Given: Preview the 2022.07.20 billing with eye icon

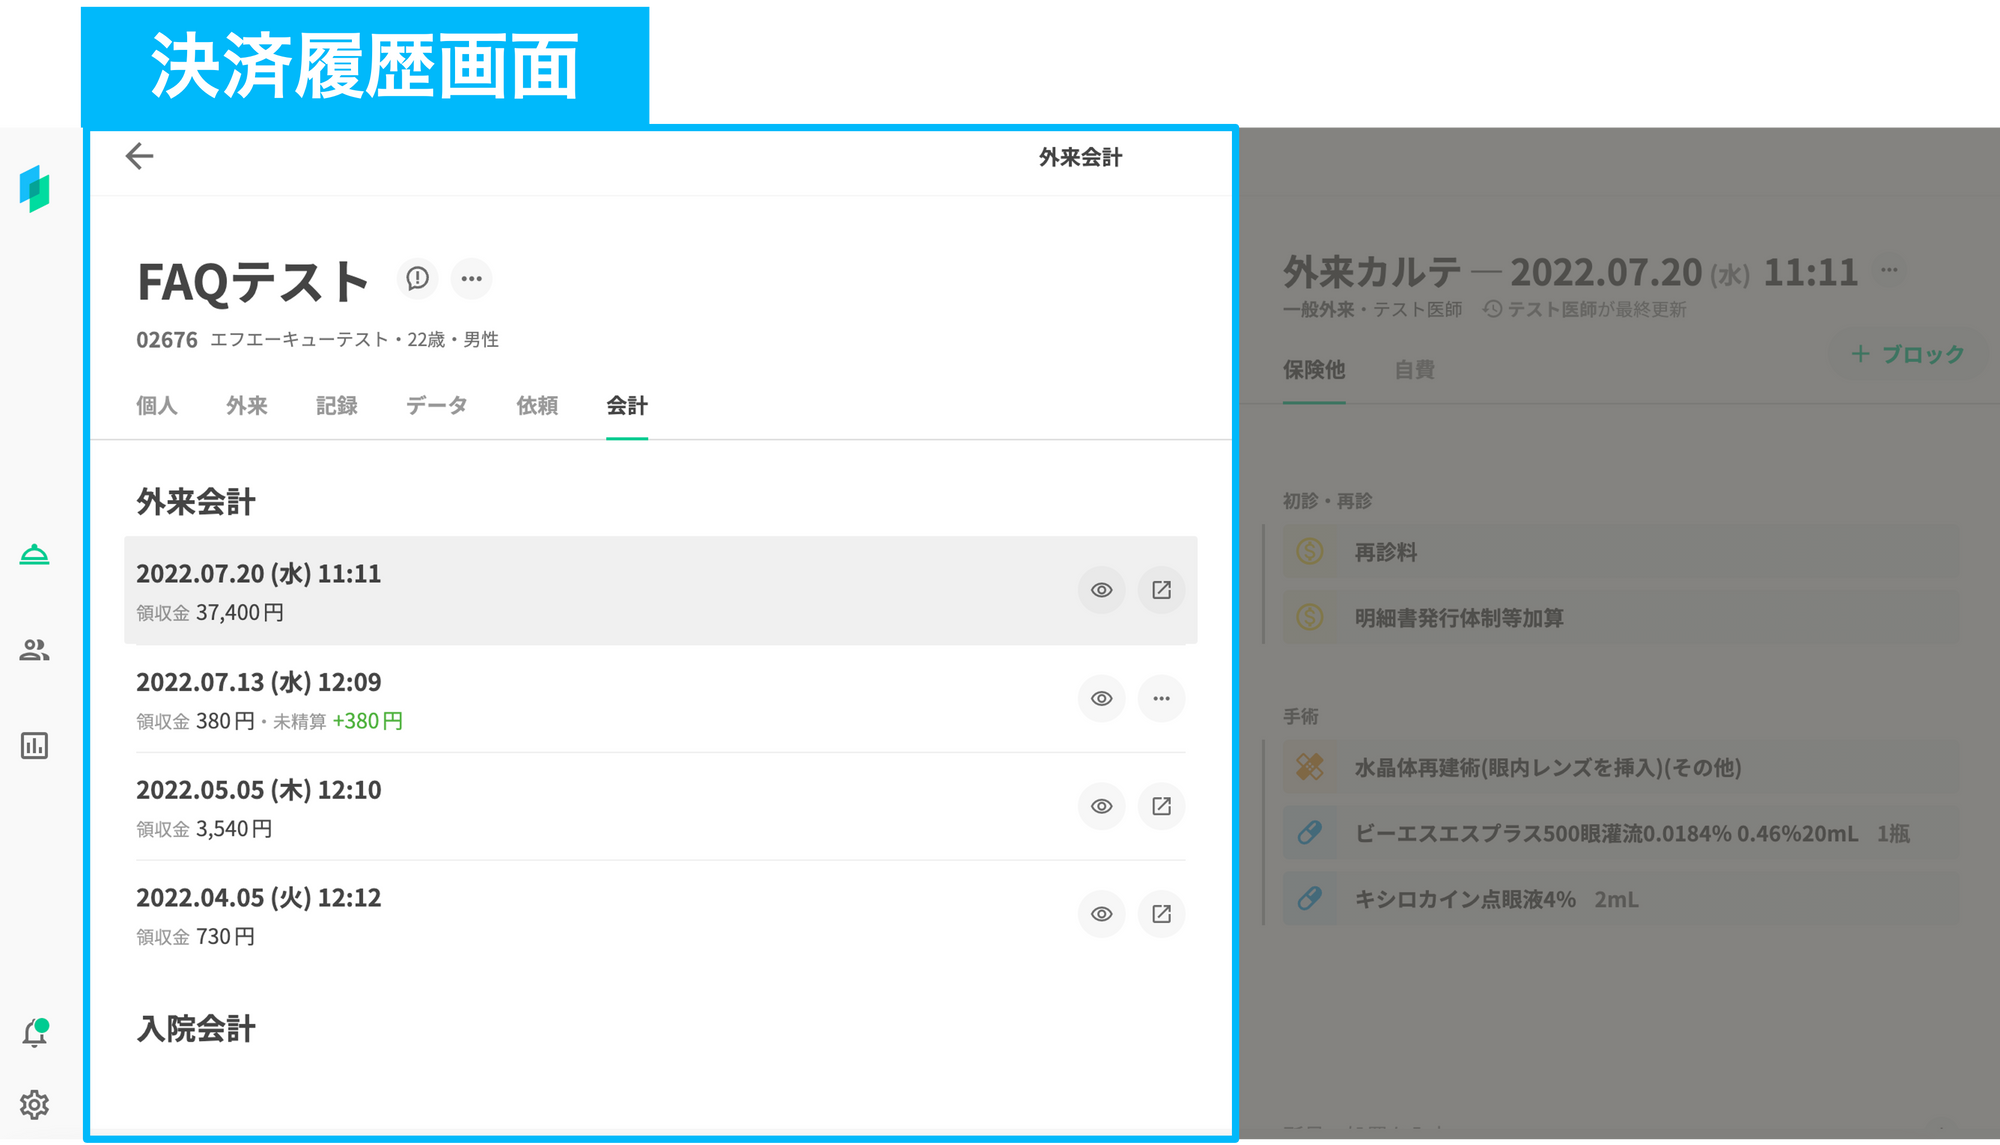Looking at the screenshot, I should click(x=1101, y=590).
